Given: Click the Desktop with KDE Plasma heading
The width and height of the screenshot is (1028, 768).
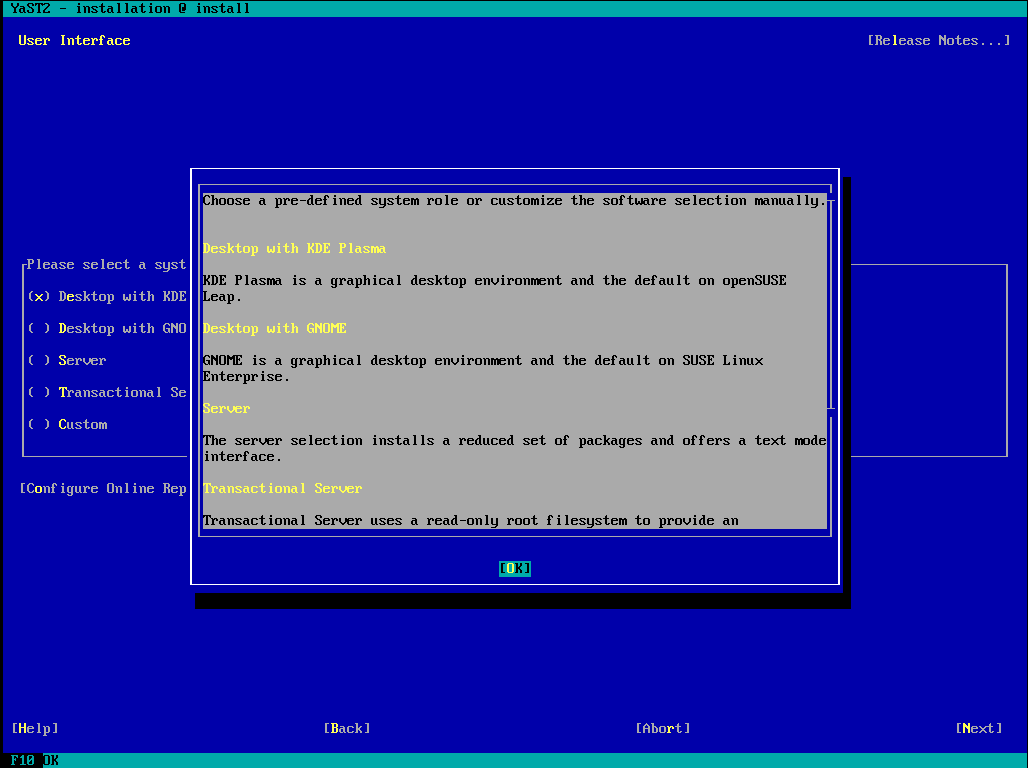Looking at the screenshot, I should (x=294, y=249).
